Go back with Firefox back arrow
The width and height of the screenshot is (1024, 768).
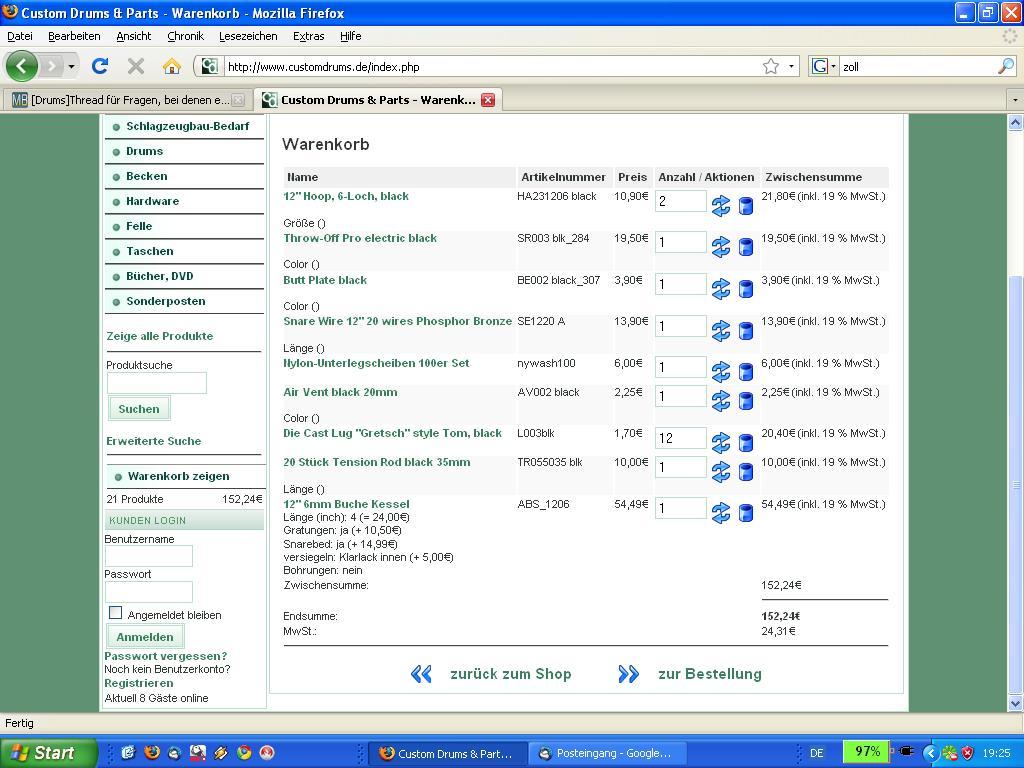point(22,66)
